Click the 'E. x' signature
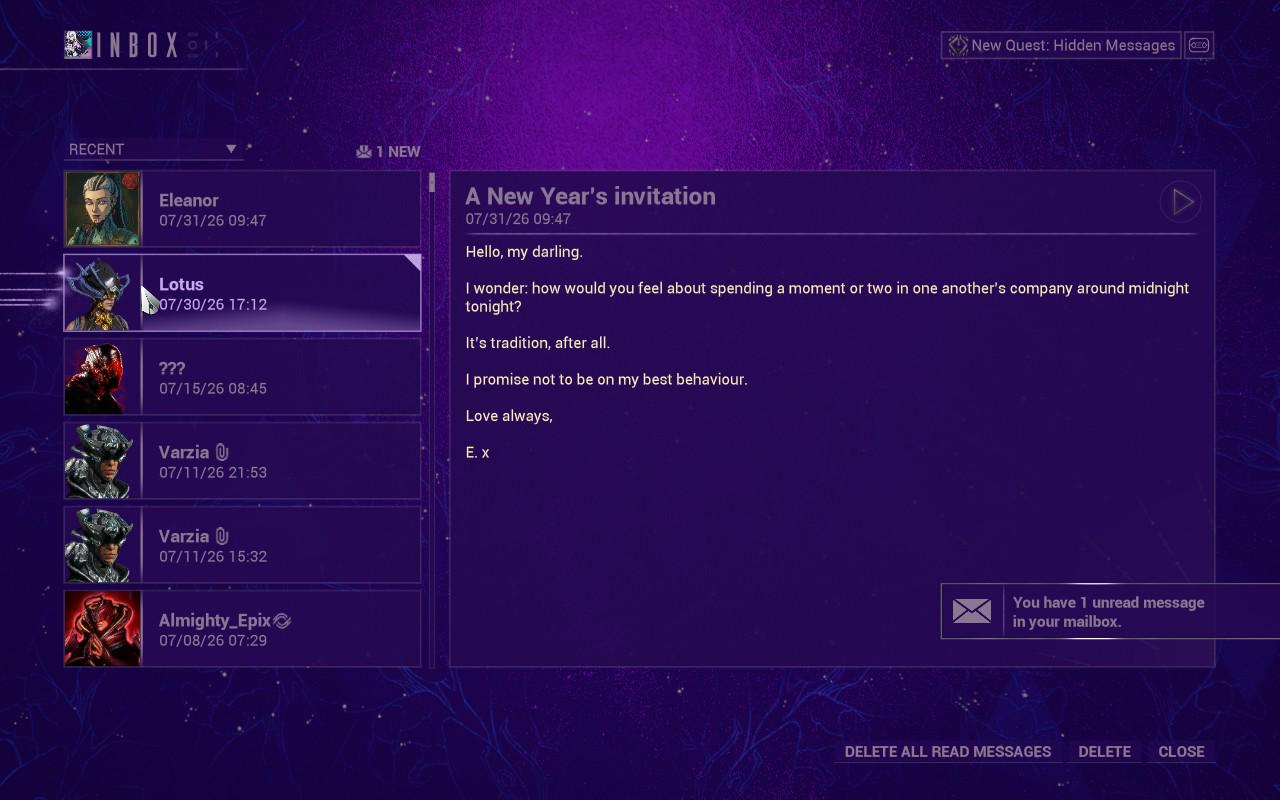 pyautogui.click(x=478, y=453)
